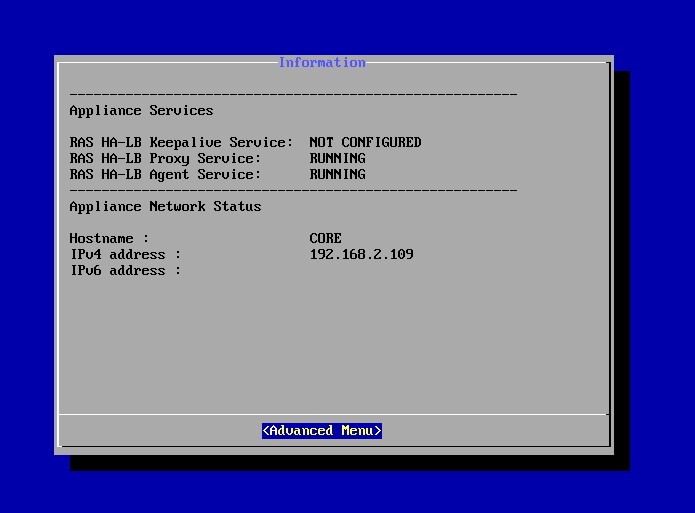Click the Information dialog title
The image size is (695, 513).
click(322, 63)
